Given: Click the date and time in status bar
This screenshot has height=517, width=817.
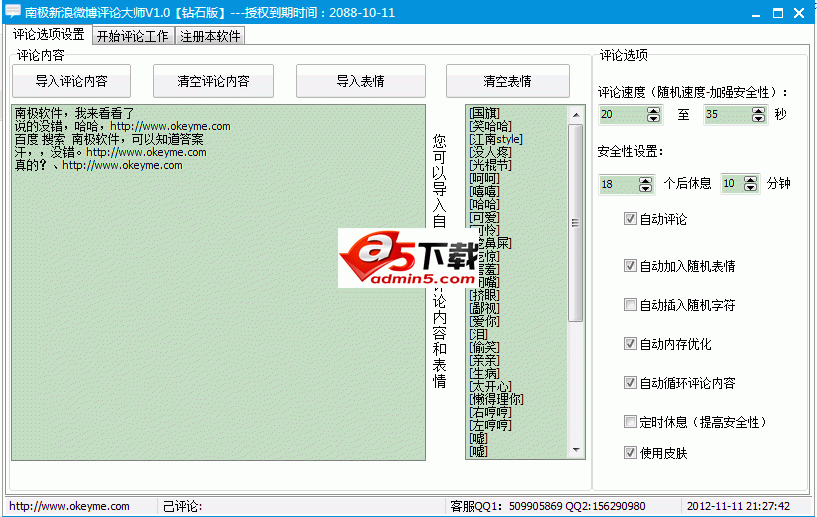Looking at the screenshot, I should pos(738,506).
